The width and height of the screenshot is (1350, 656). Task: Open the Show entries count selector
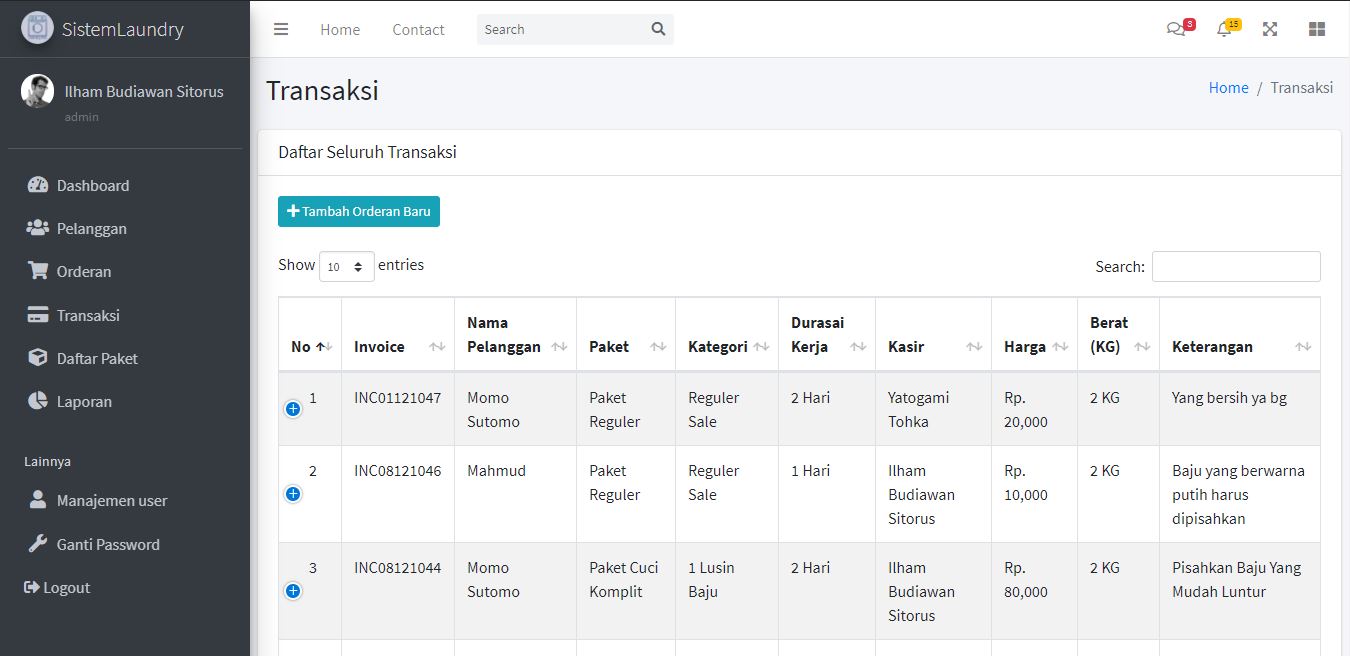point(346,266)
